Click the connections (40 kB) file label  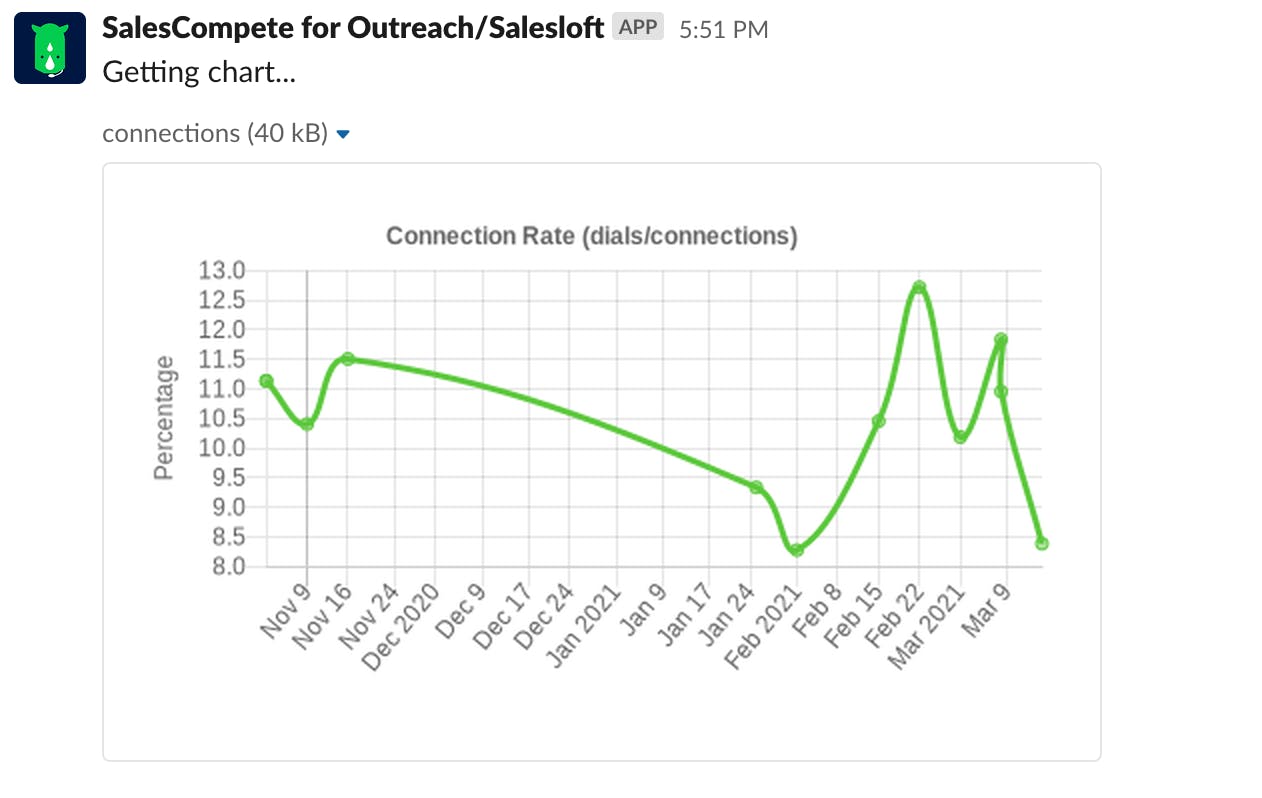click(215, 133)
